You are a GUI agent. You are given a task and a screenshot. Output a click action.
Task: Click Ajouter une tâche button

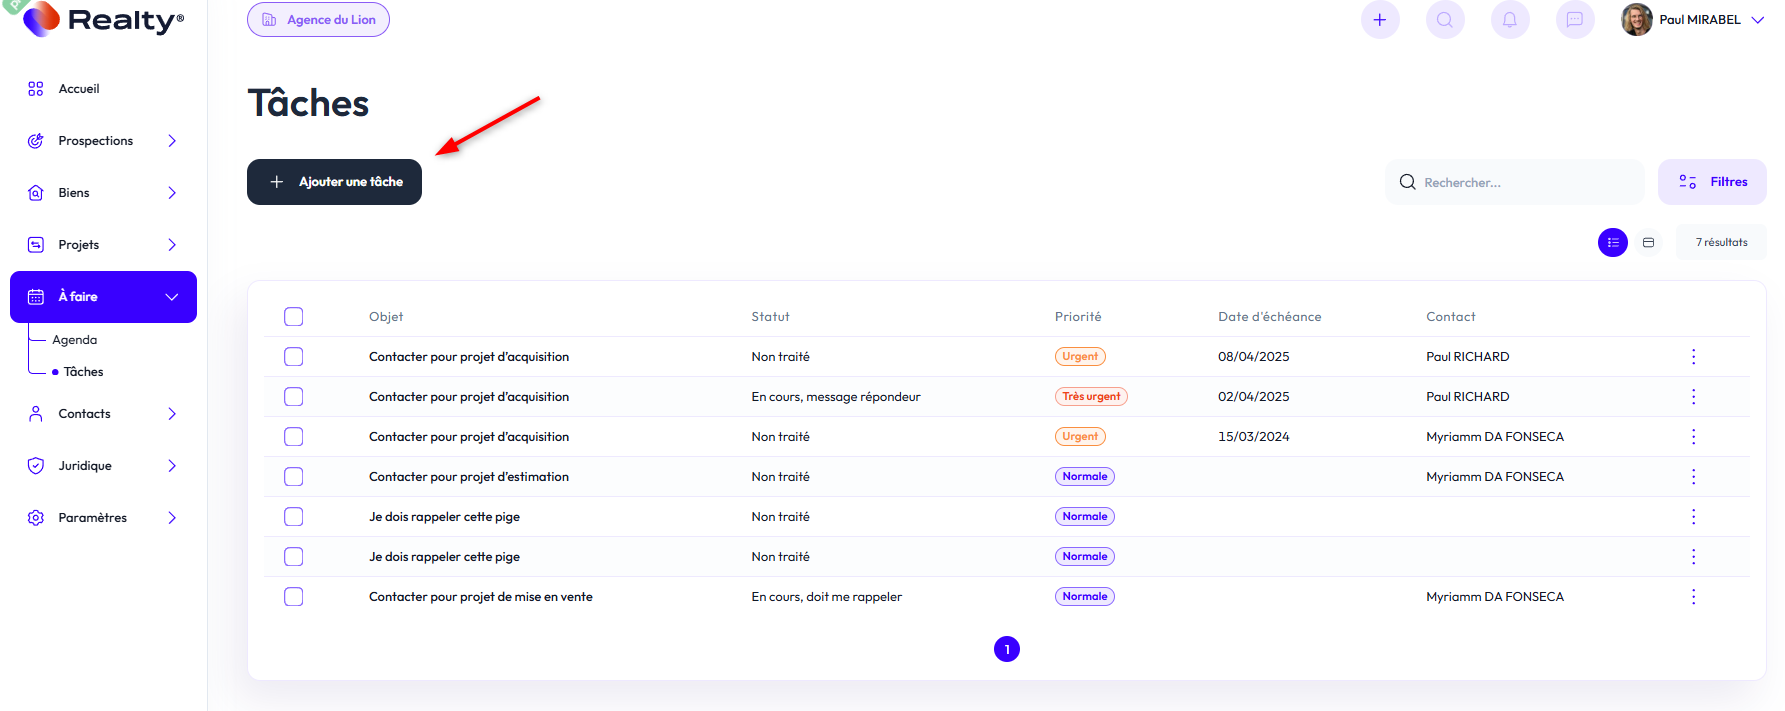click(x=334, y=182)
